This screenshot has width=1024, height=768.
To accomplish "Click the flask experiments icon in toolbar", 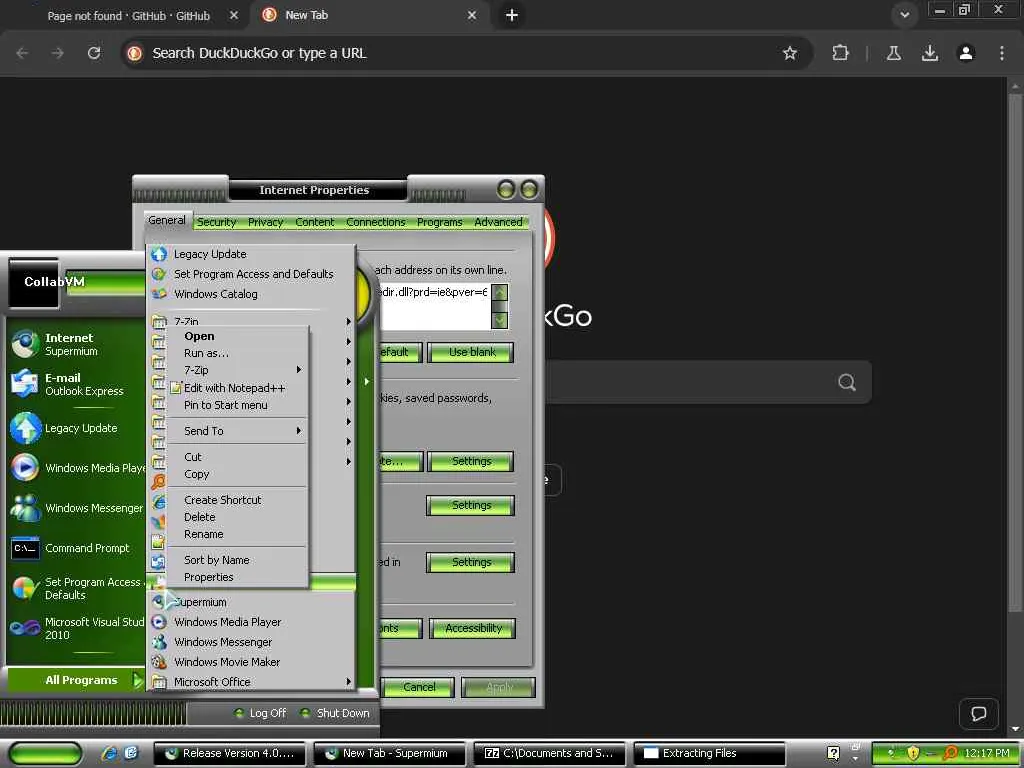I will click(x=894, y=53).
